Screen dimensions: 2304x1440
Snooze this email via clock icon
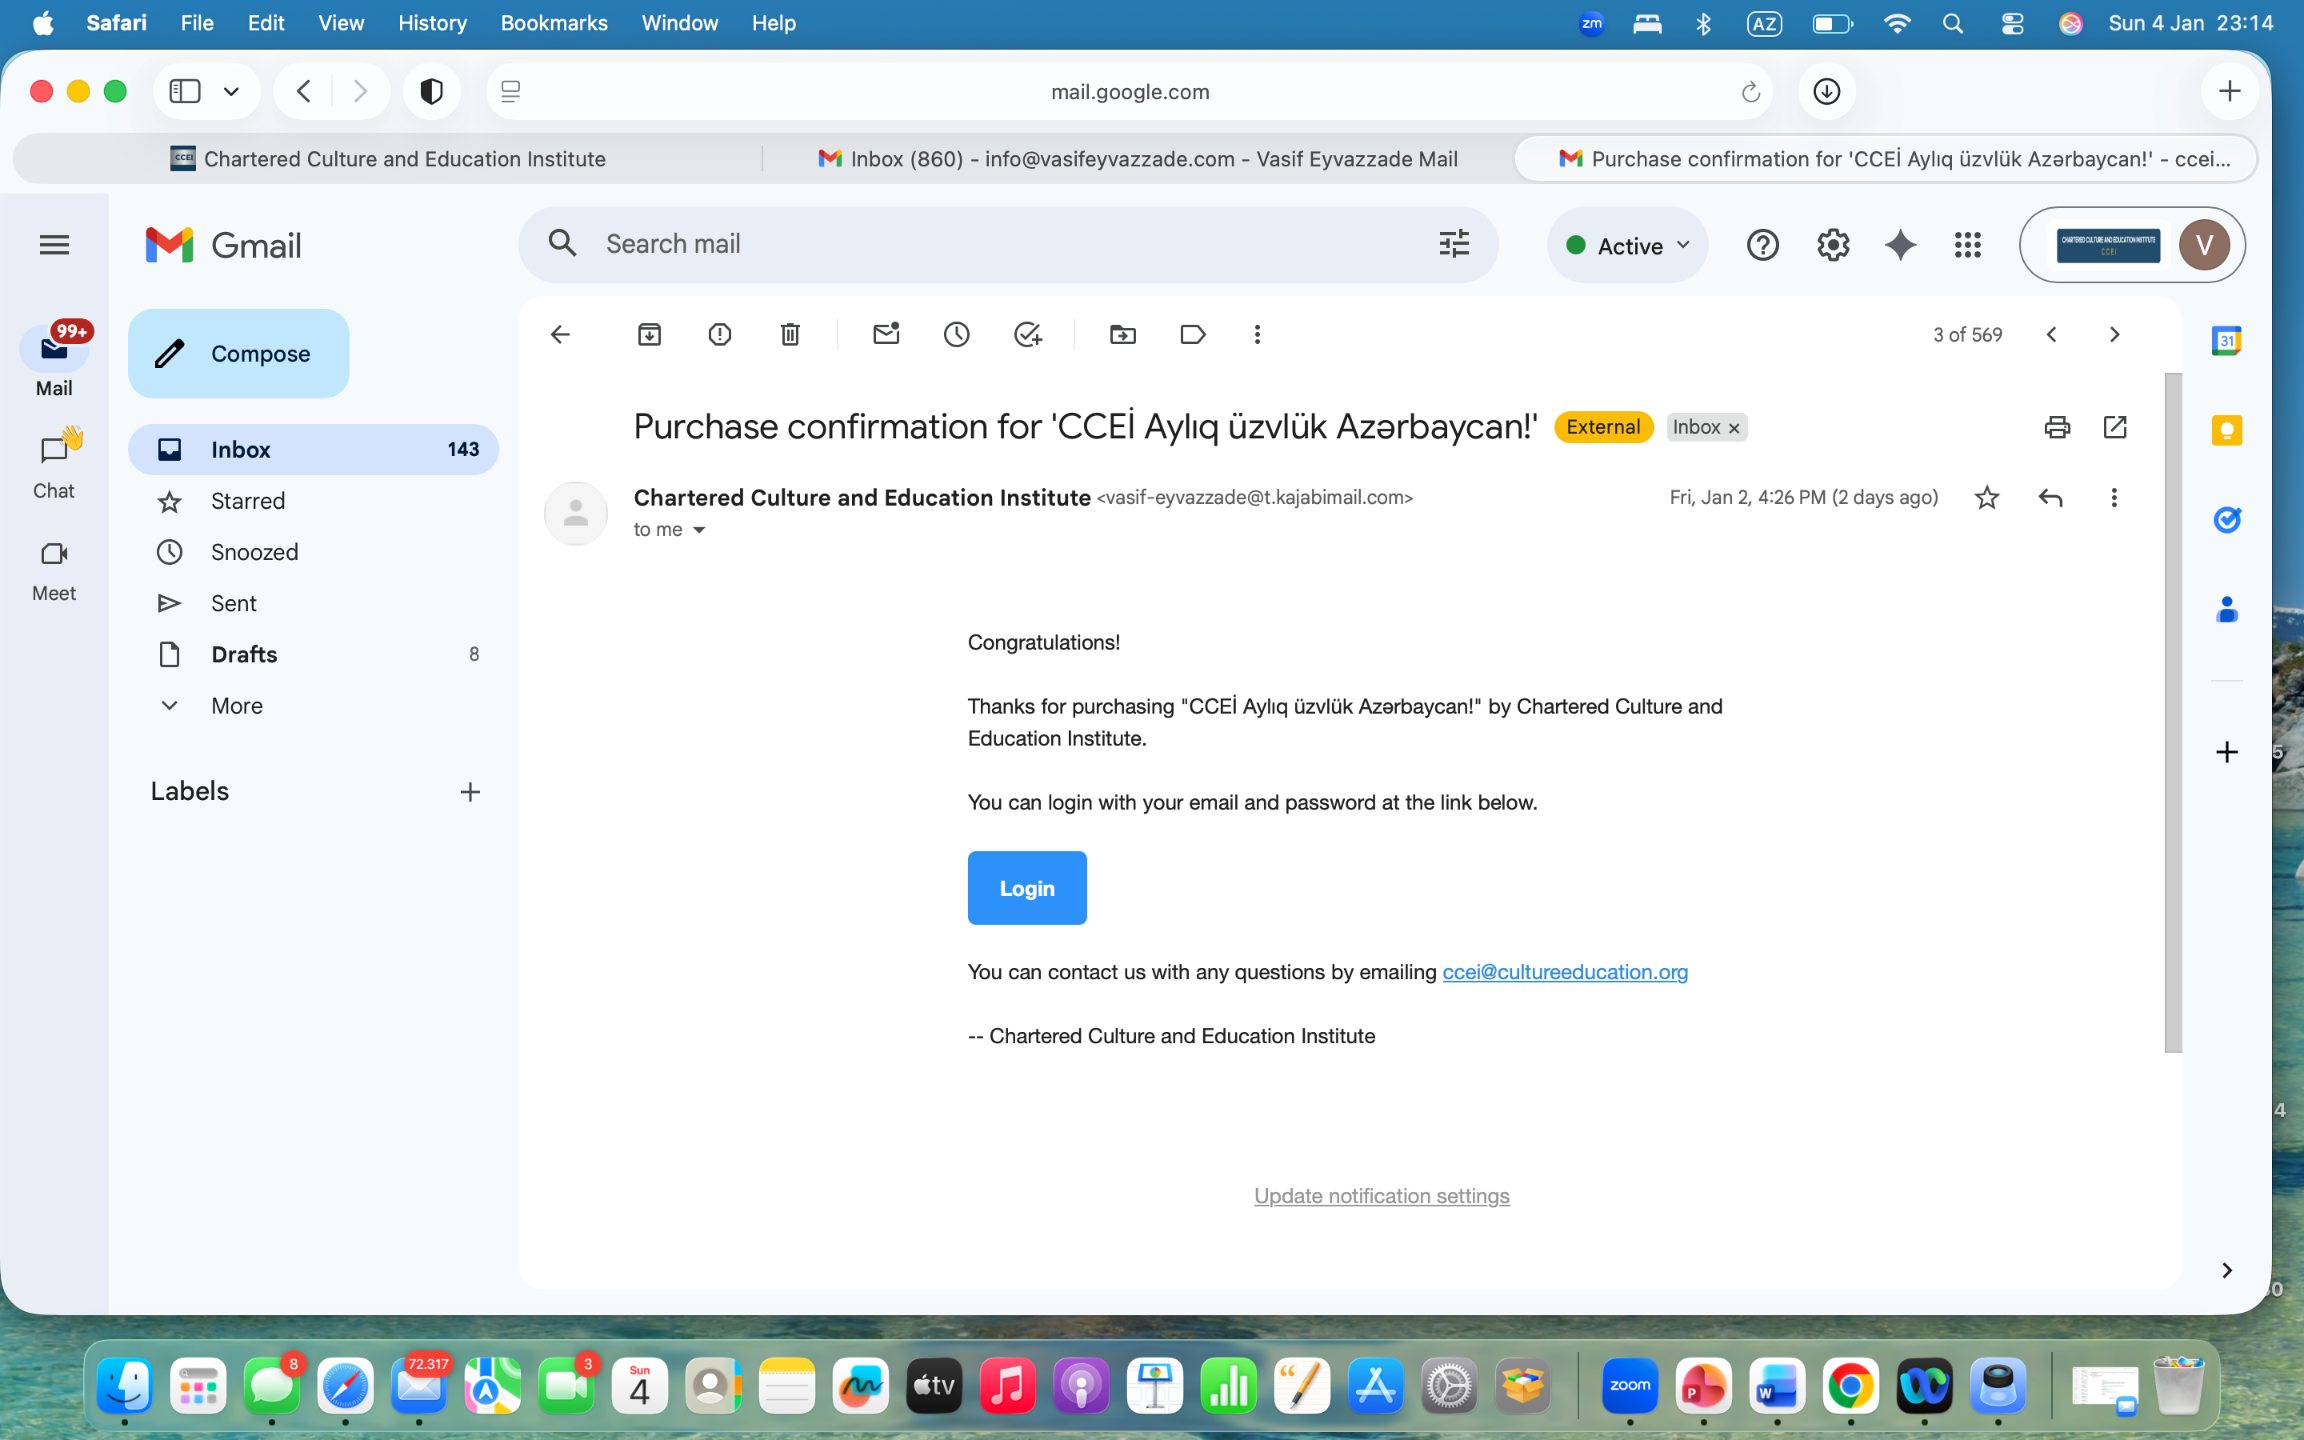point(956,334)
